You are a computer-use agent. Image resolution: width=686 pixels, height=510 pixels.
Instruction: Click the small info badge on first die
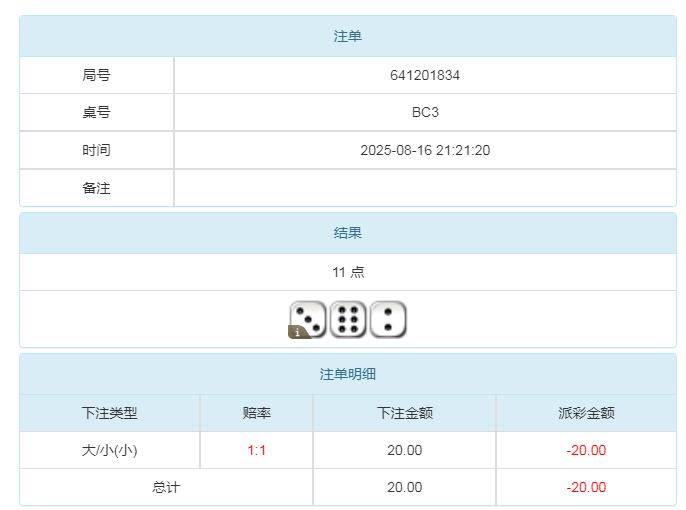pyautogui.click(x=297, y=332)
